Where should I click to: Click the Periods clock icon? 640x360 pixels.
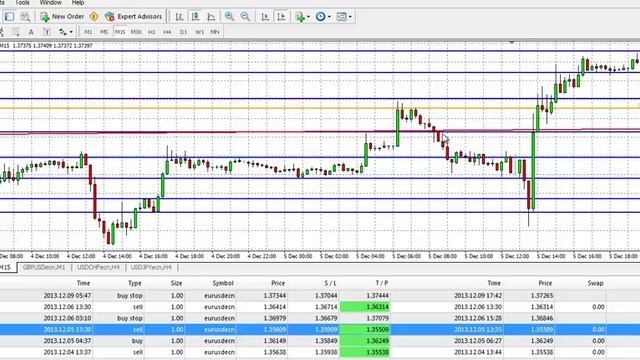click(321, 17)
